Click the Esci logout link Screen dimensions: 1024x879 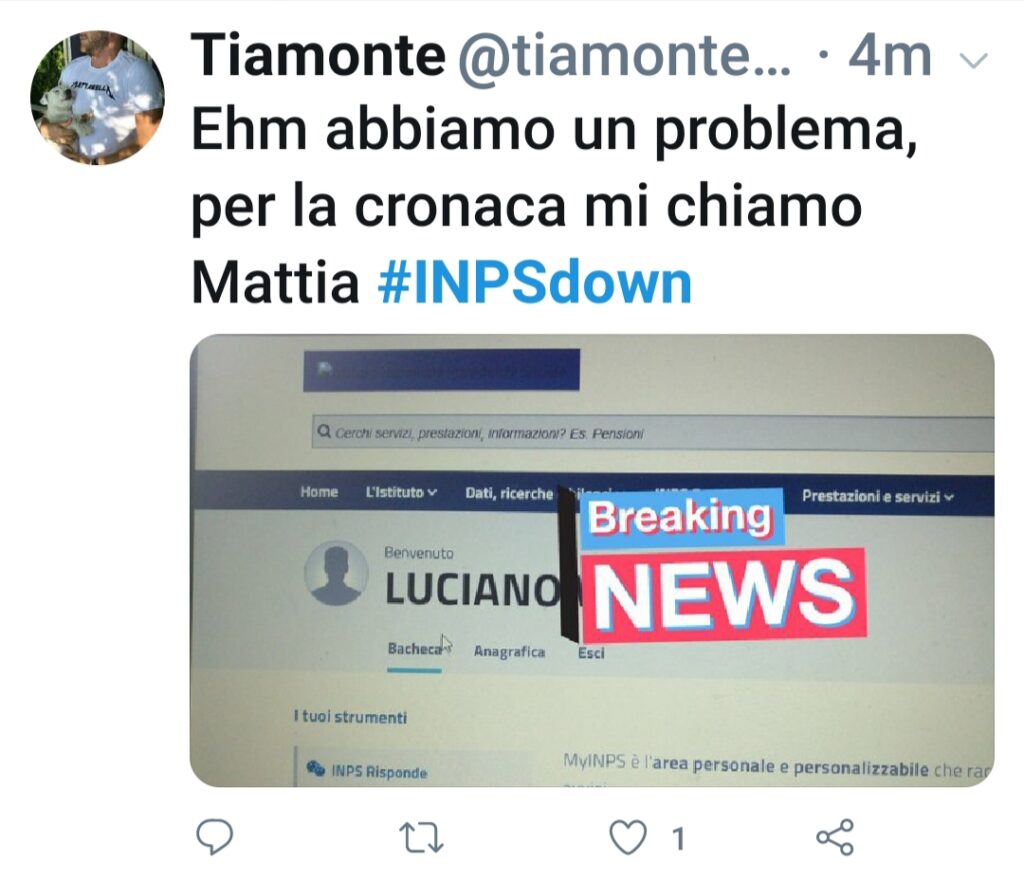tap(591, 652)
